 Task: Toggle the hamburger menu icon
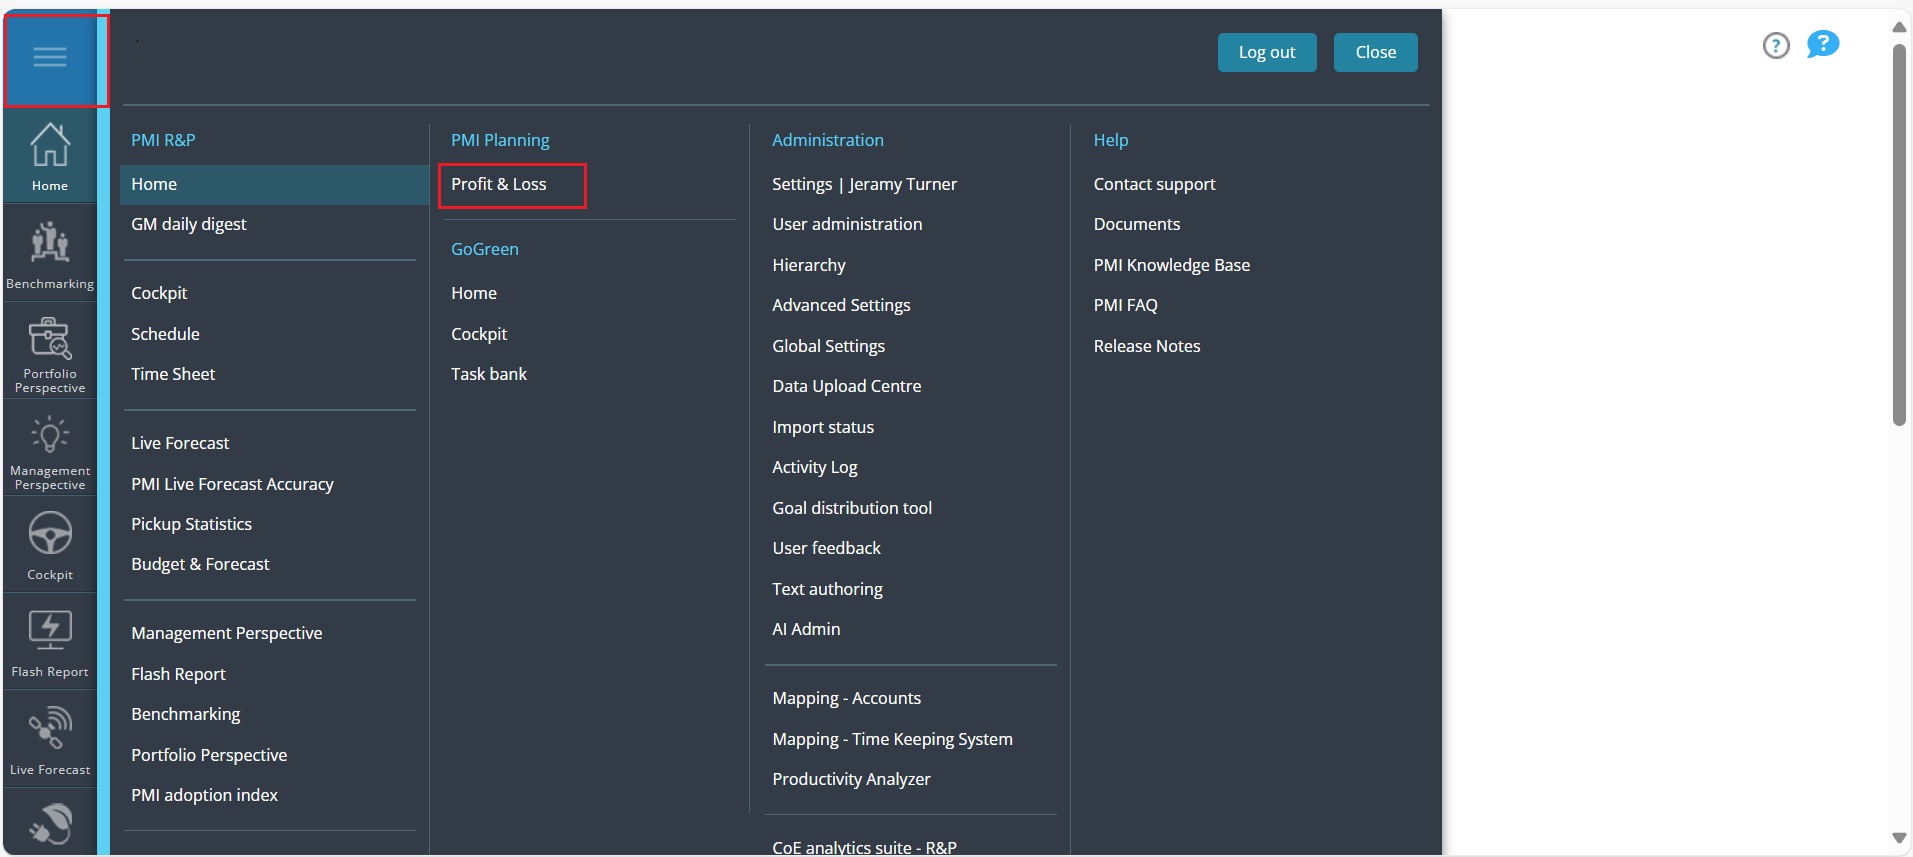pyautogui.click(x=50, y=57)
